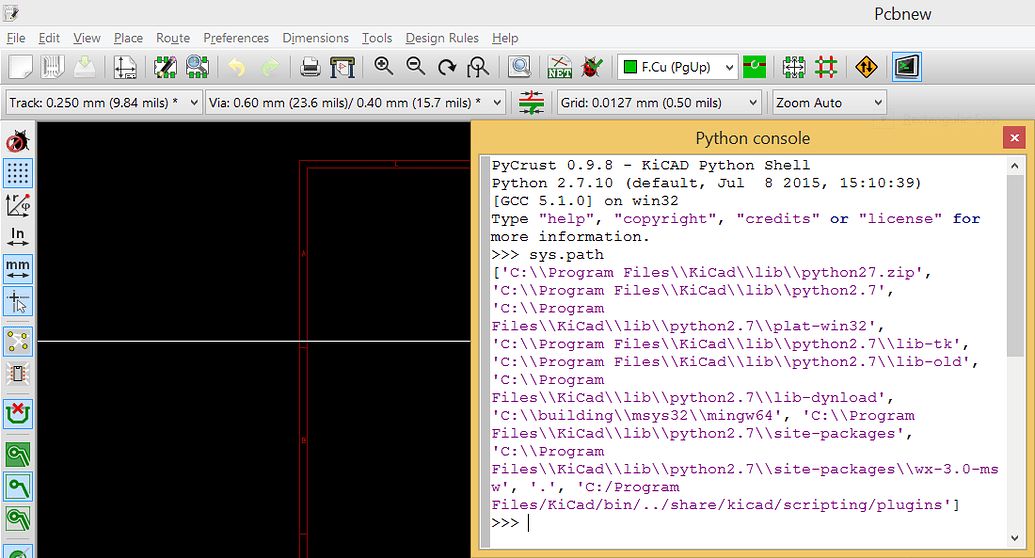The width and height of the screenshot is (1035, 558).
Task: Open Page settings from toolbar
Action: click(125, 67)
